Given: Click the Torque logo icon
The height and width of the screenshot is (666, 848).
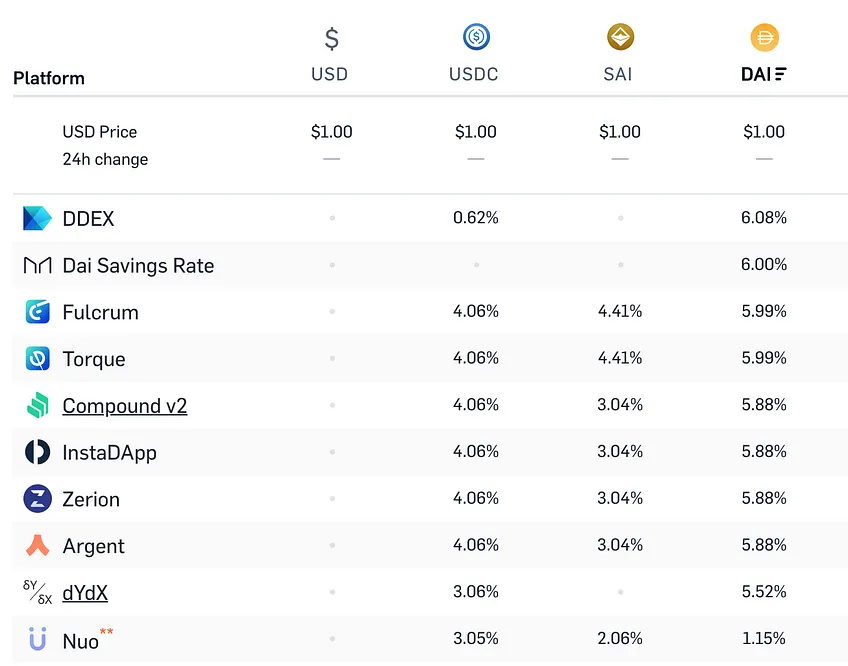Looking at the screenshot, I should click(37, 358).
